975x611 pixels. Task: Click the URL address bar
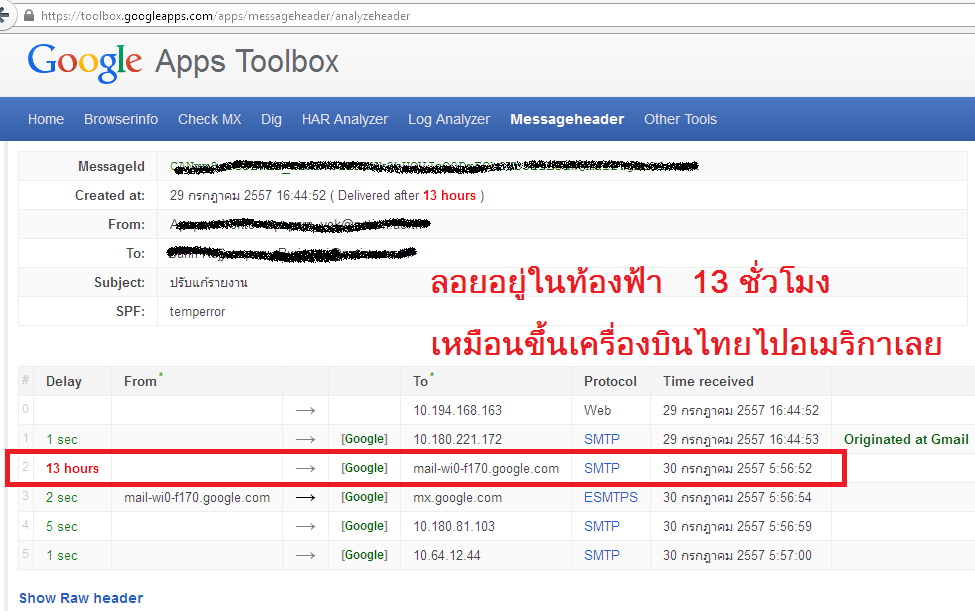tap(497, 16)
